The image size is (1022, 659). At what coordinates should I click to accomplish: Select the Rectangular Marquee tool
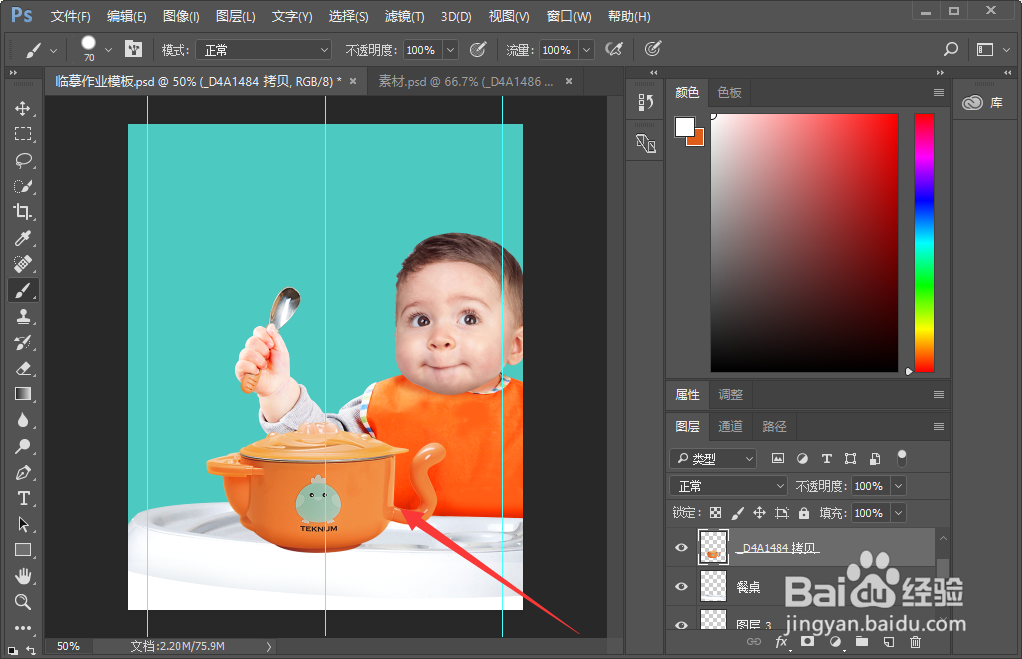(23, 134)
